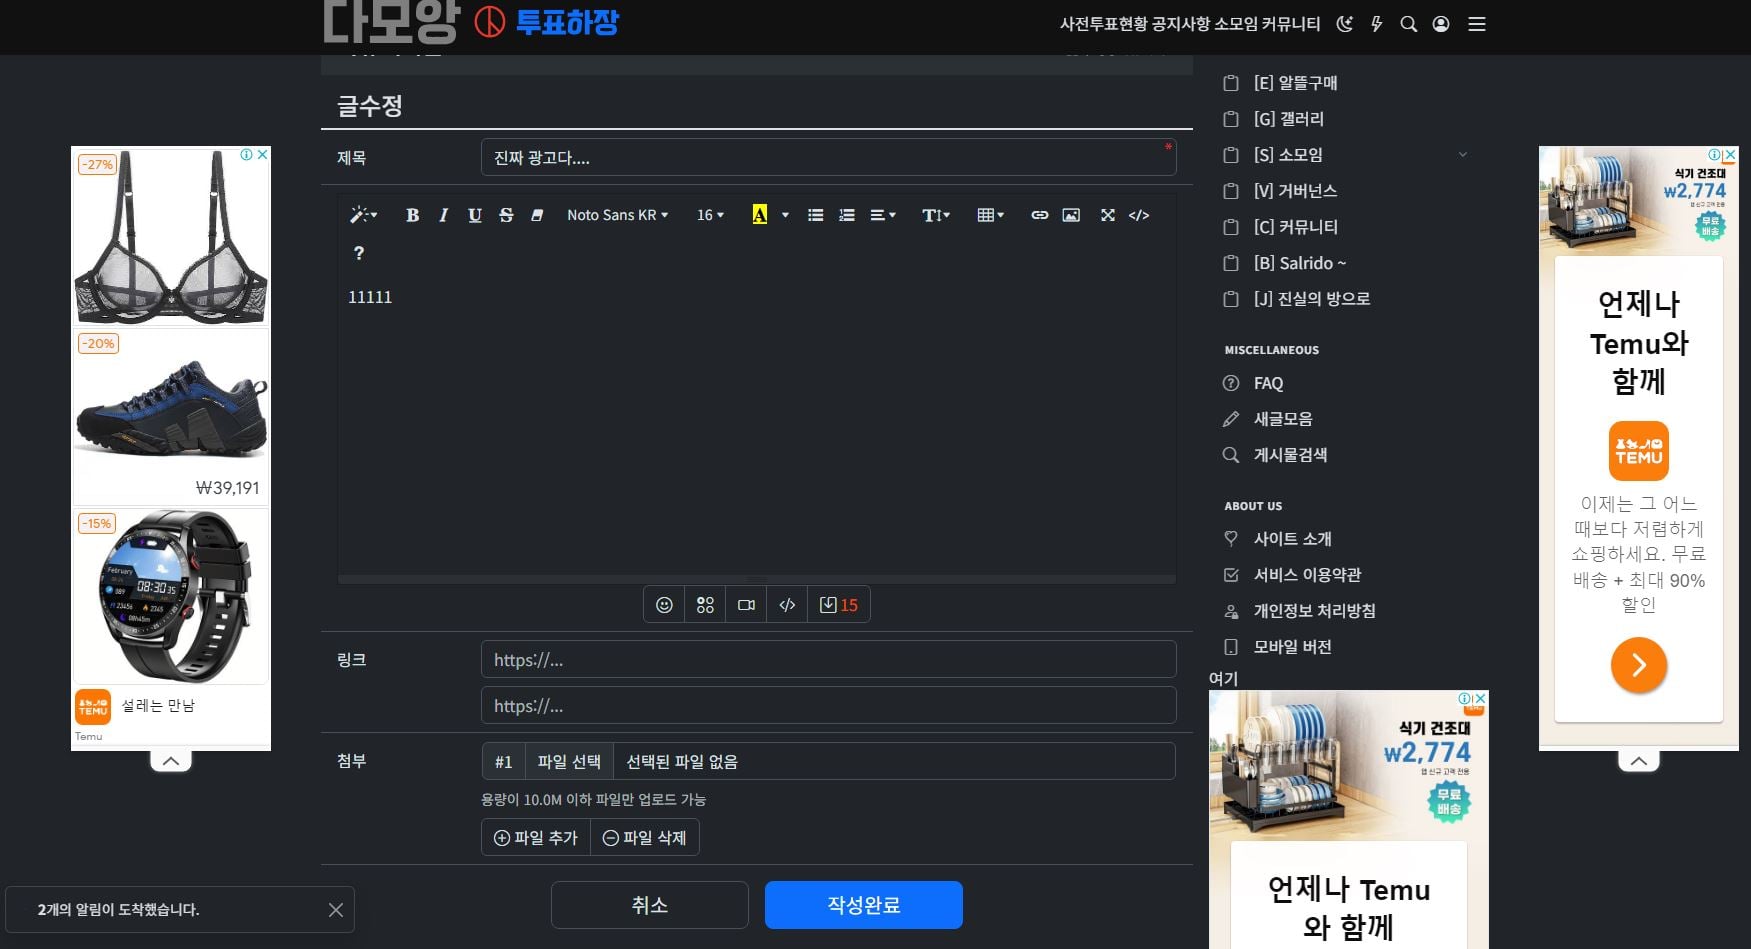
Task: Open FAQ in sidebar menu
Action: pos(1268,383)
